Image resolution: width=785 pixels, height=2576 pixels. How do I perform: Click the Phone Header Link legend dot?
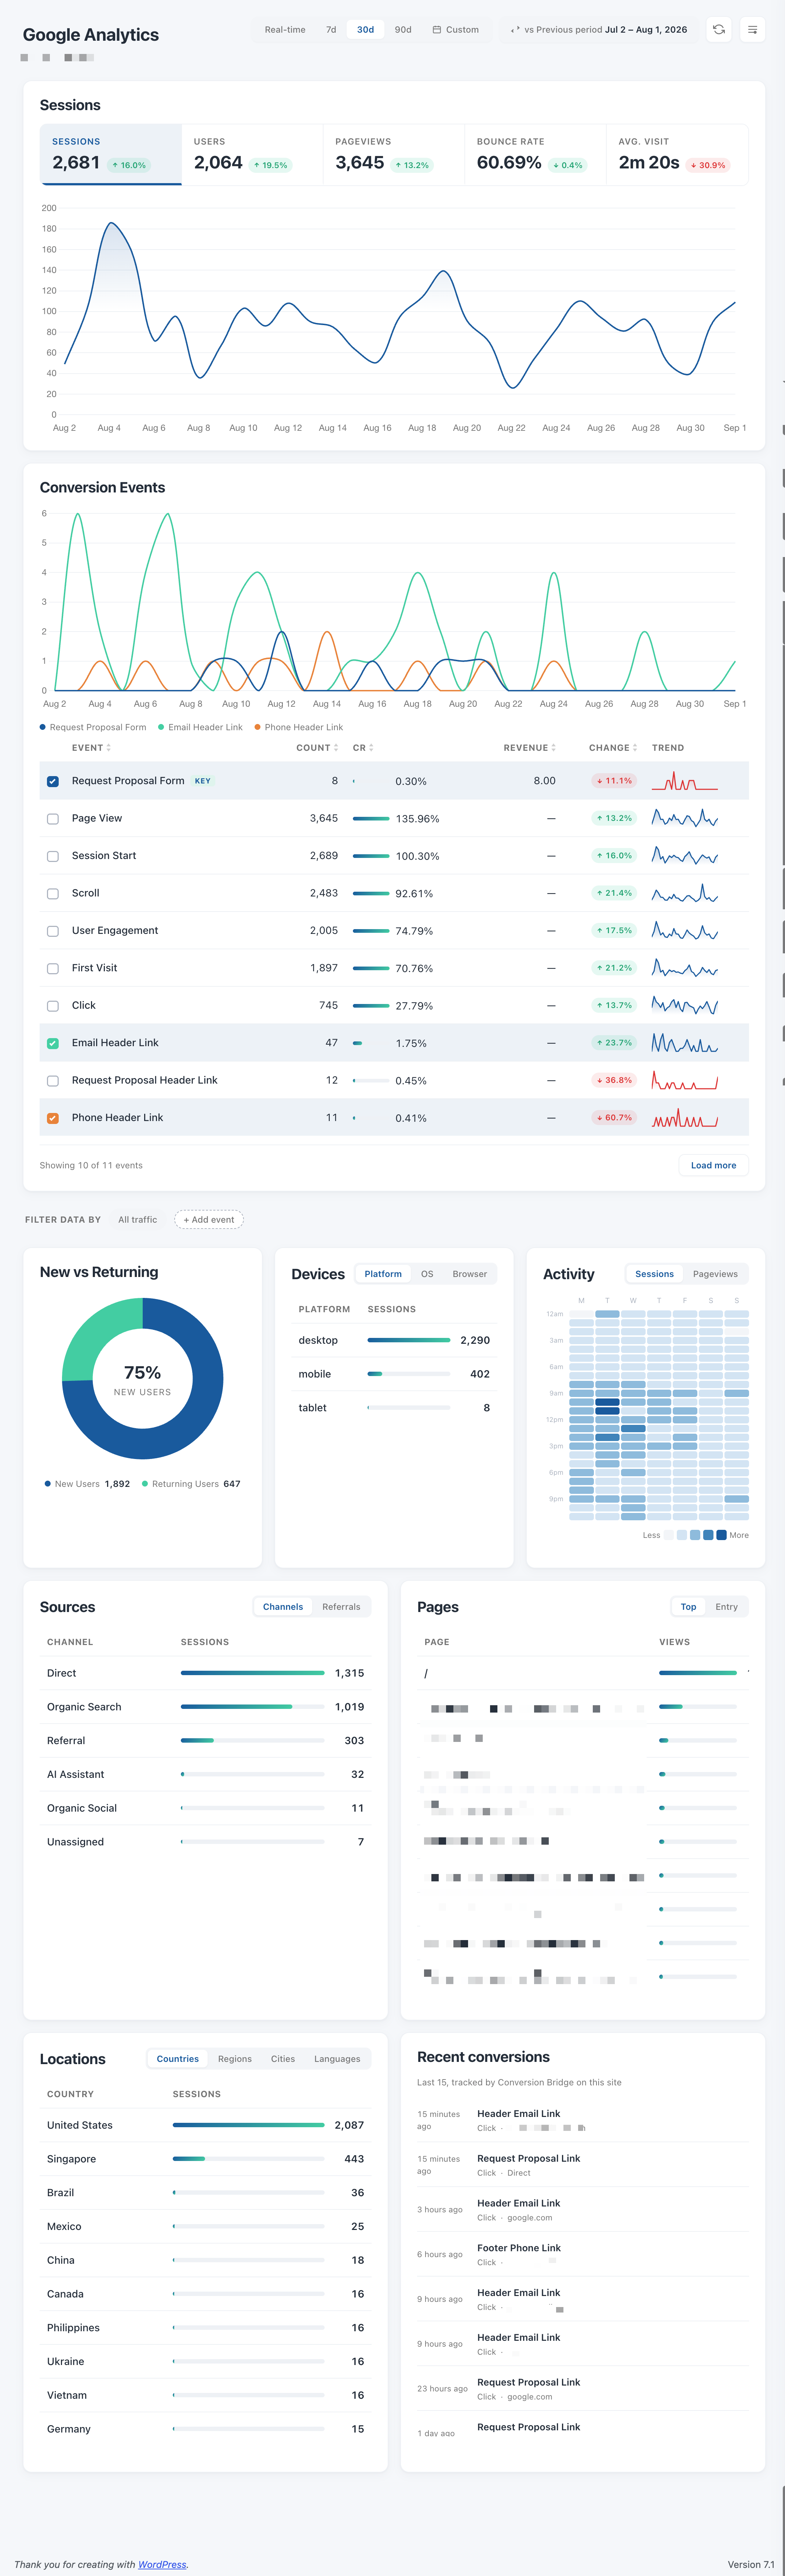258,727
